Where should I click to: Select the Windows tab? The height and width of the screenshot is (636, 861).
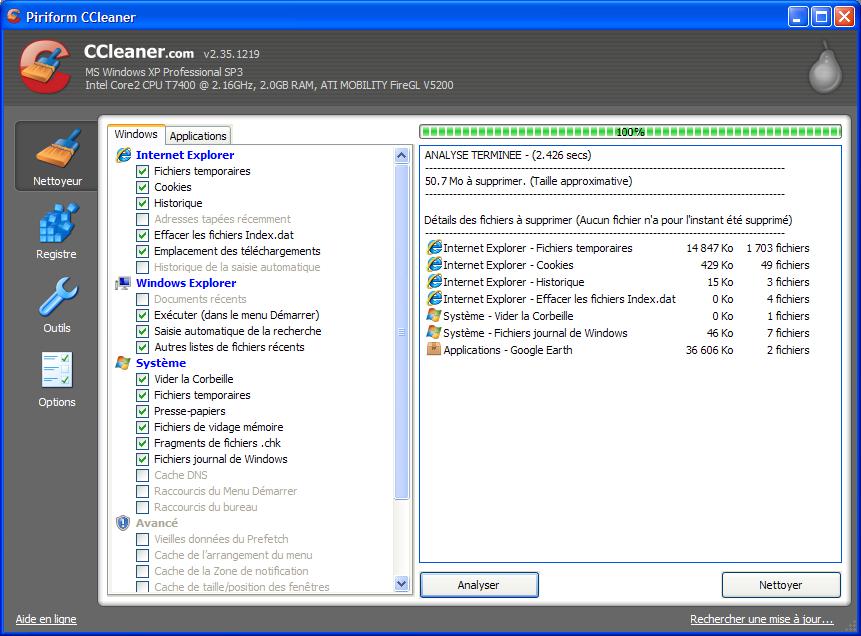pos(136,134)
